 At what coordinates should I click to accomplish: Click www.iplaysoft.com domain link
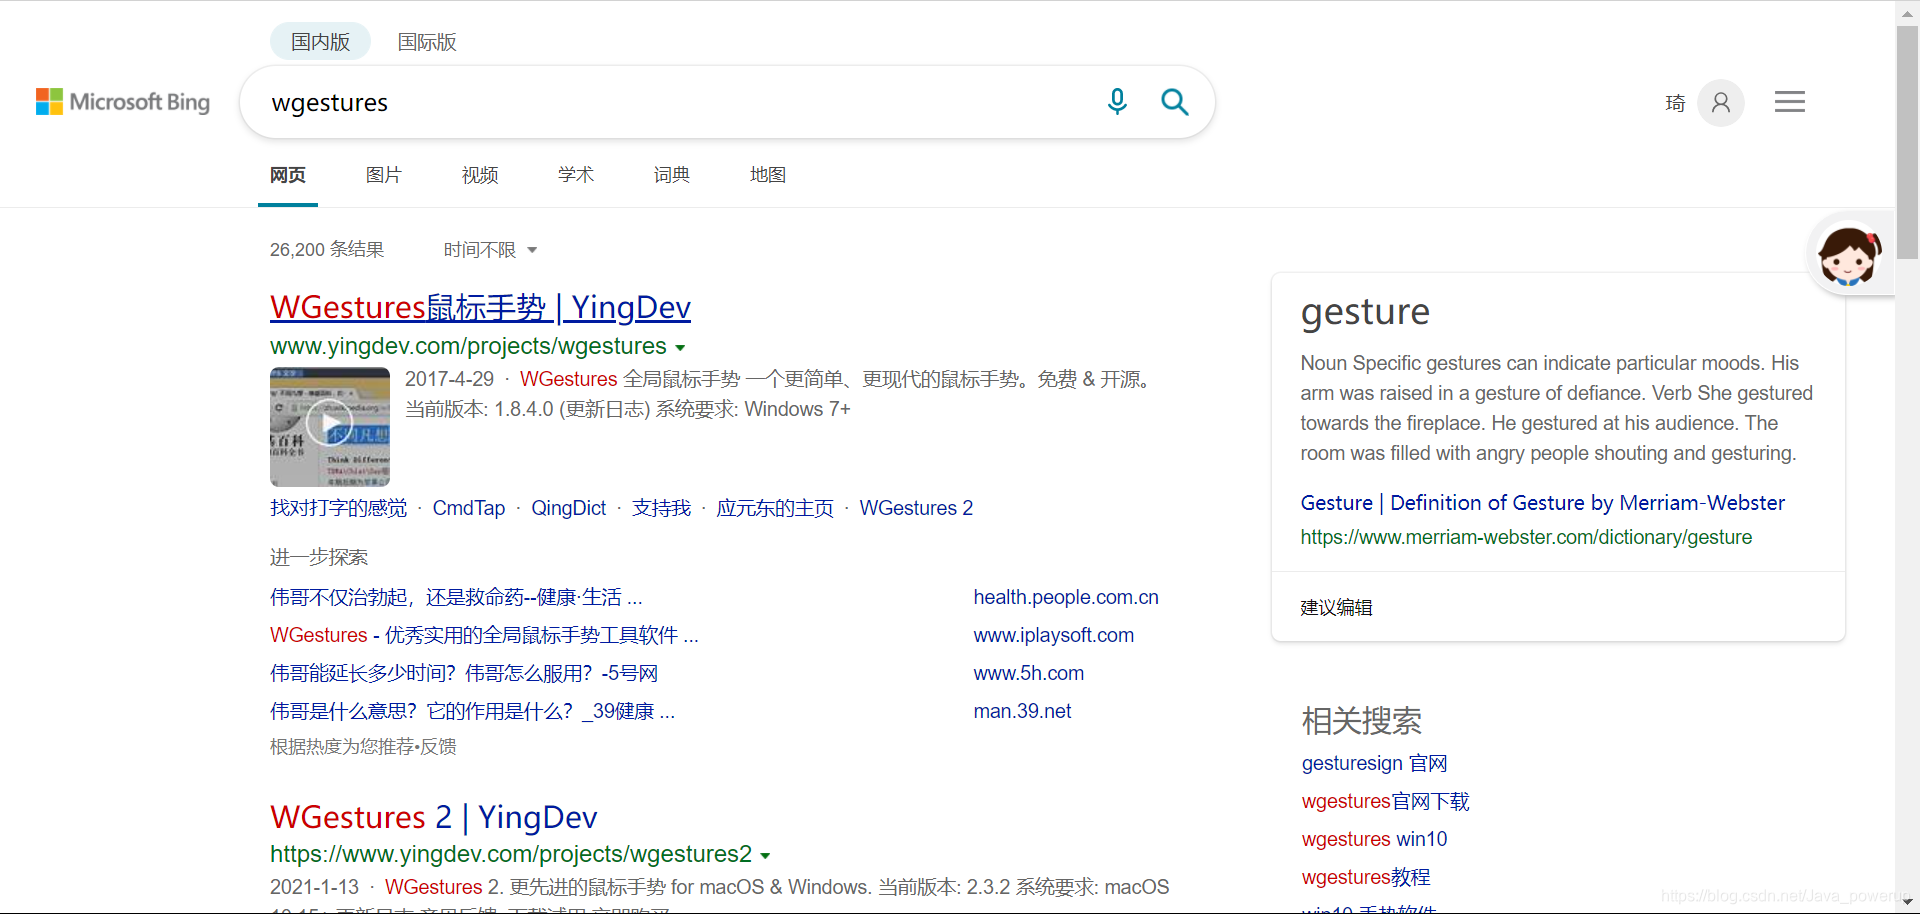1054,635
